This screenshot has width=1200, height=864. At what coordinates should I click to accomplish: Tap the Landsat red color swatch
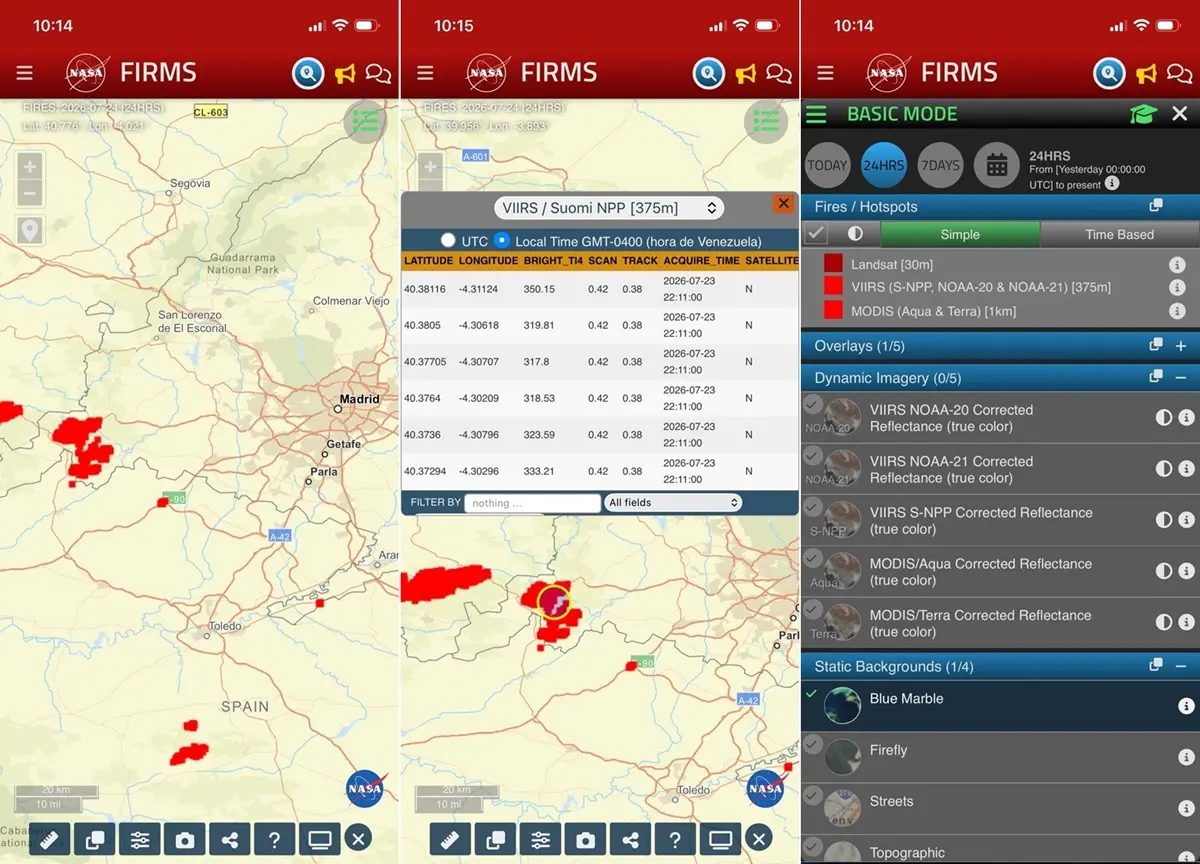pyautogui.click(x=833, y=264)
